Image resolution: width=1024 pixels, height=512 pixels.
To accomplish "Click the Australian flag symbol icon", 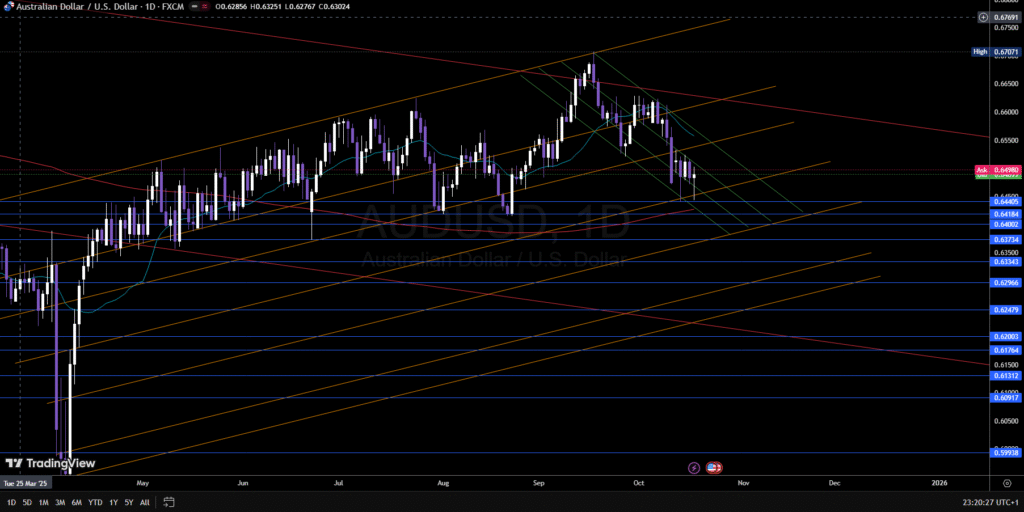I will click(x=9, y=5).
